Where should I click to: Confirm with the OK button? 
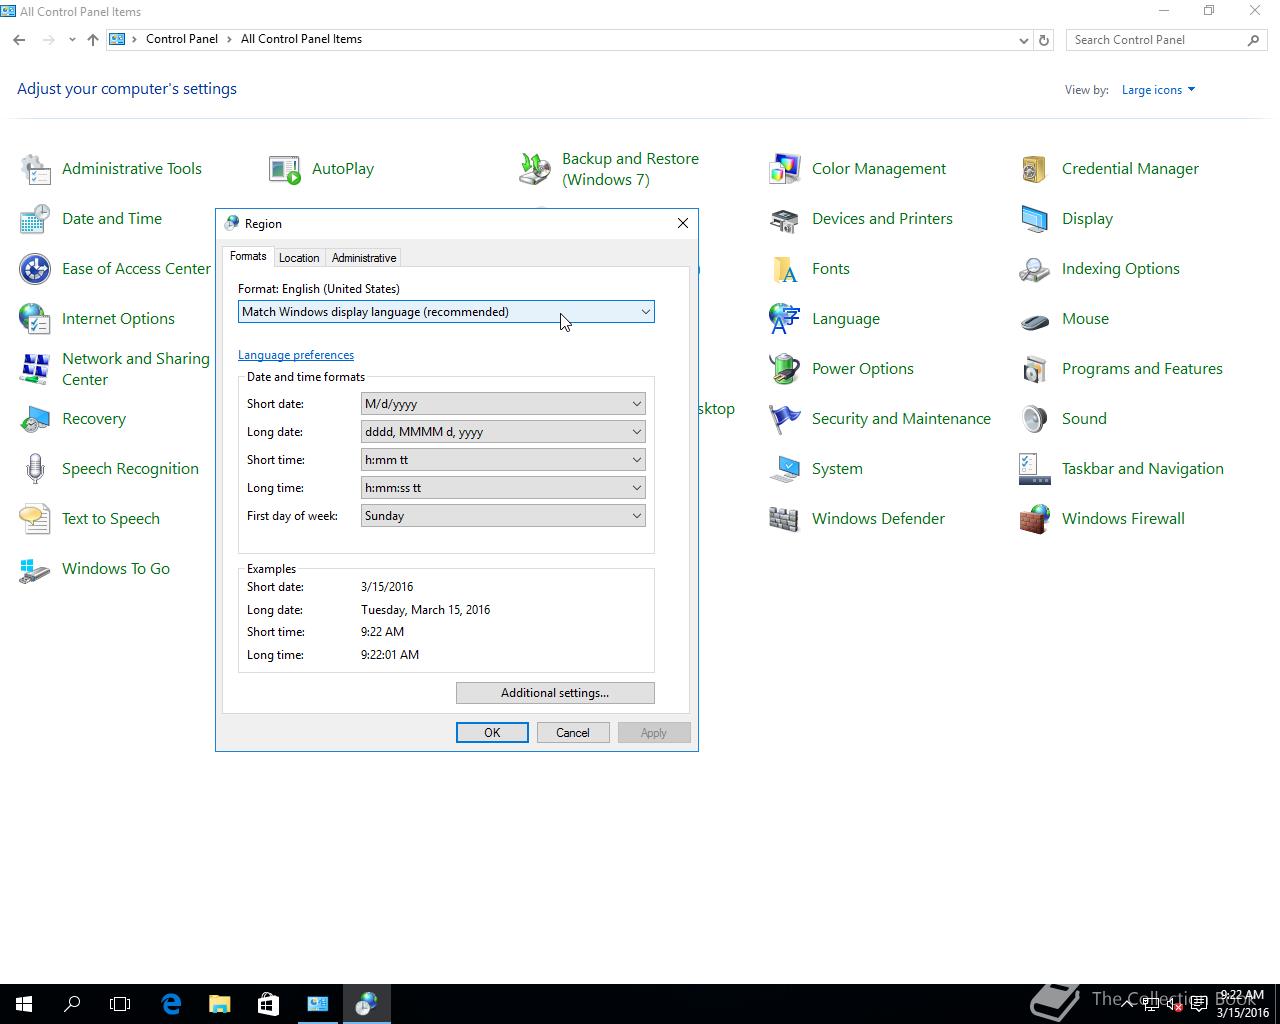[492, 733]
